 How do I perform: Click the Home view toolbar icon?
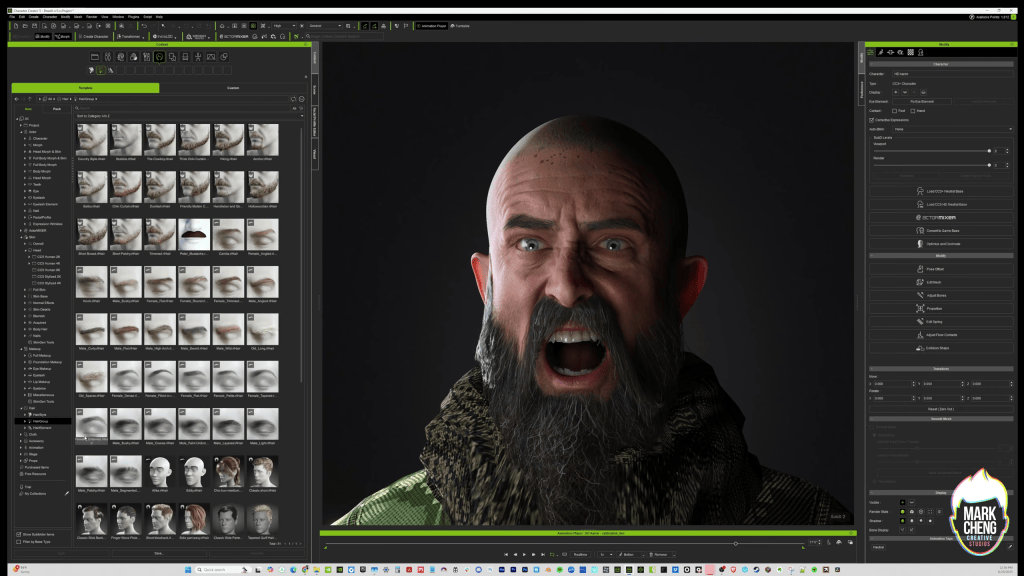(222, 26)
